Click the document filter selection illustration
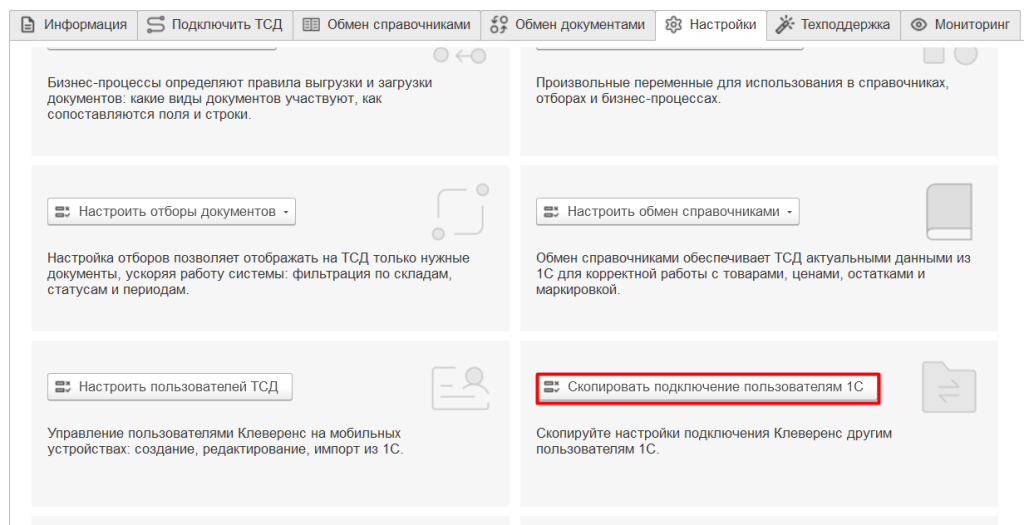This screenshot has width=1024, height=525. 460,211
